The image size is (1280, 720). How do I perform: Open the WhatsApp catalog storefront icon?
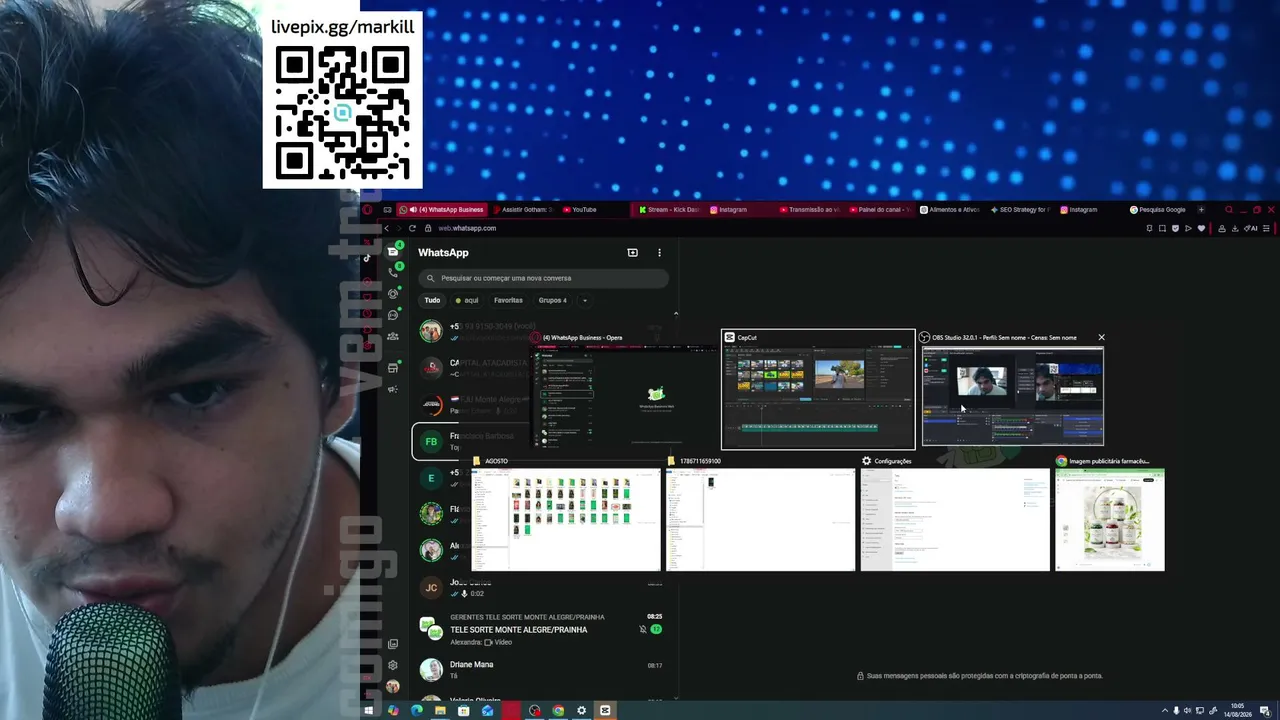point(393,368)
